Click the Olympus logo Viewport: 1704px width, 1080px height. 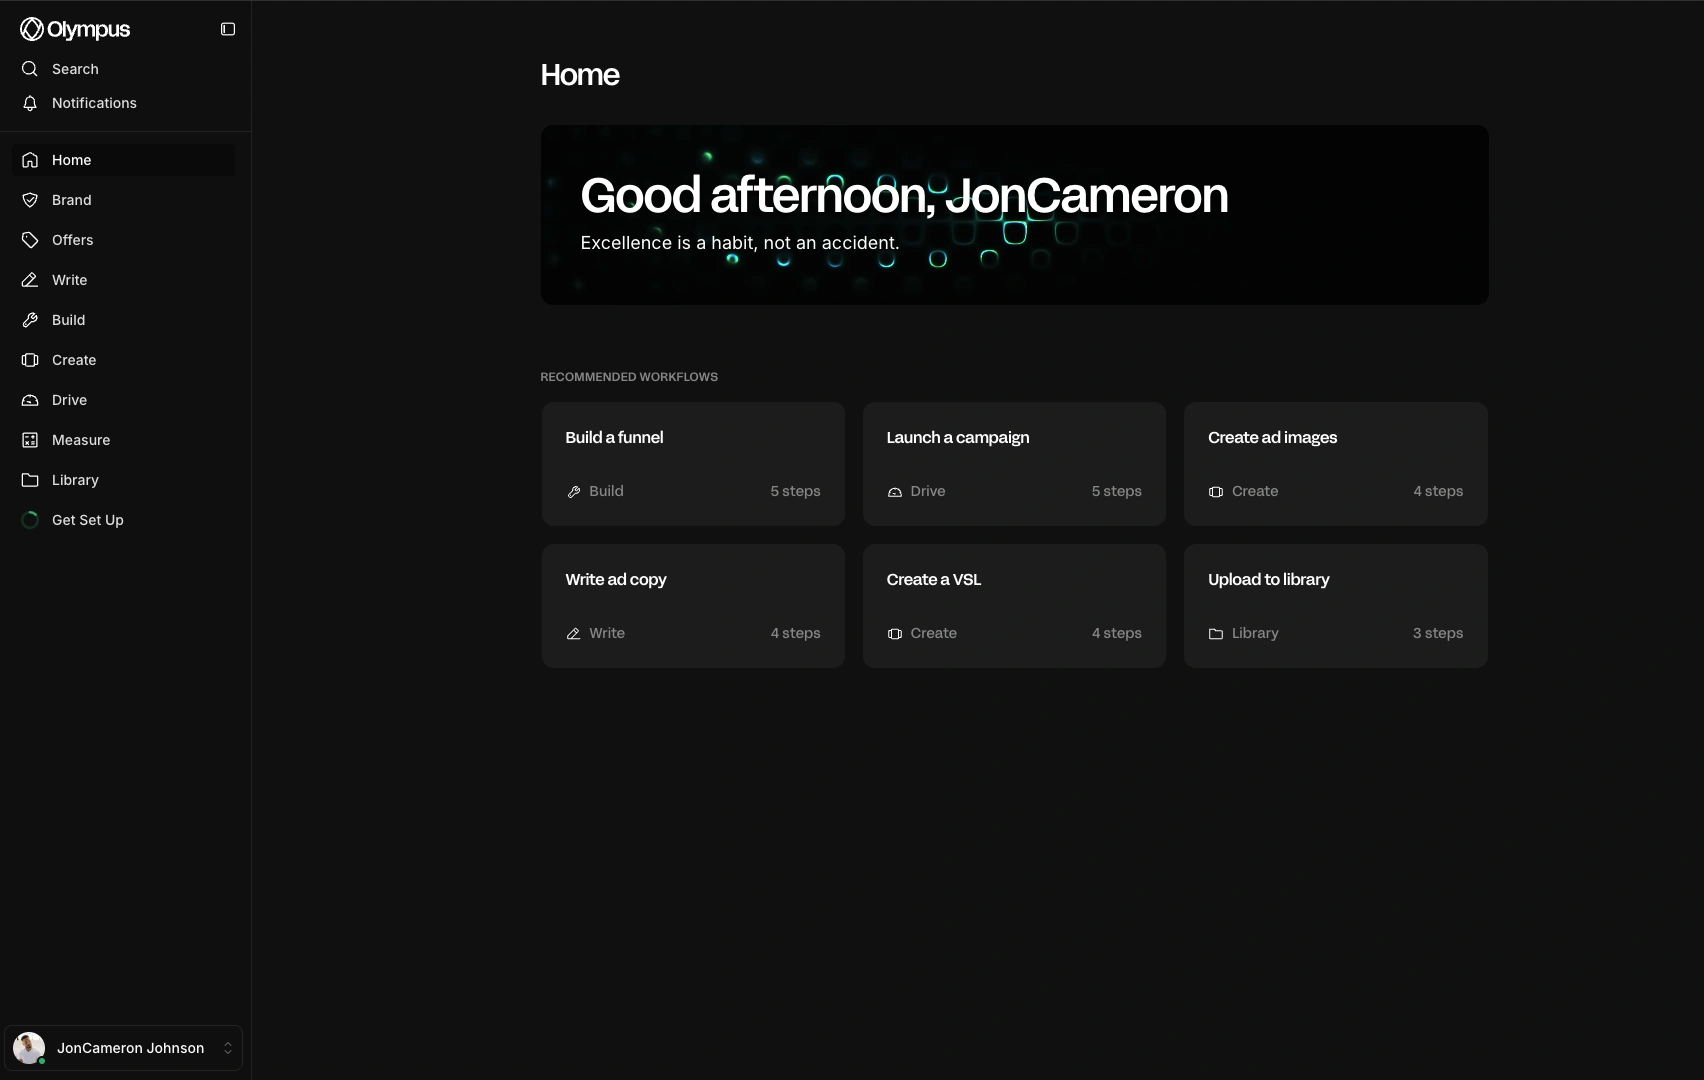point(75,28)
